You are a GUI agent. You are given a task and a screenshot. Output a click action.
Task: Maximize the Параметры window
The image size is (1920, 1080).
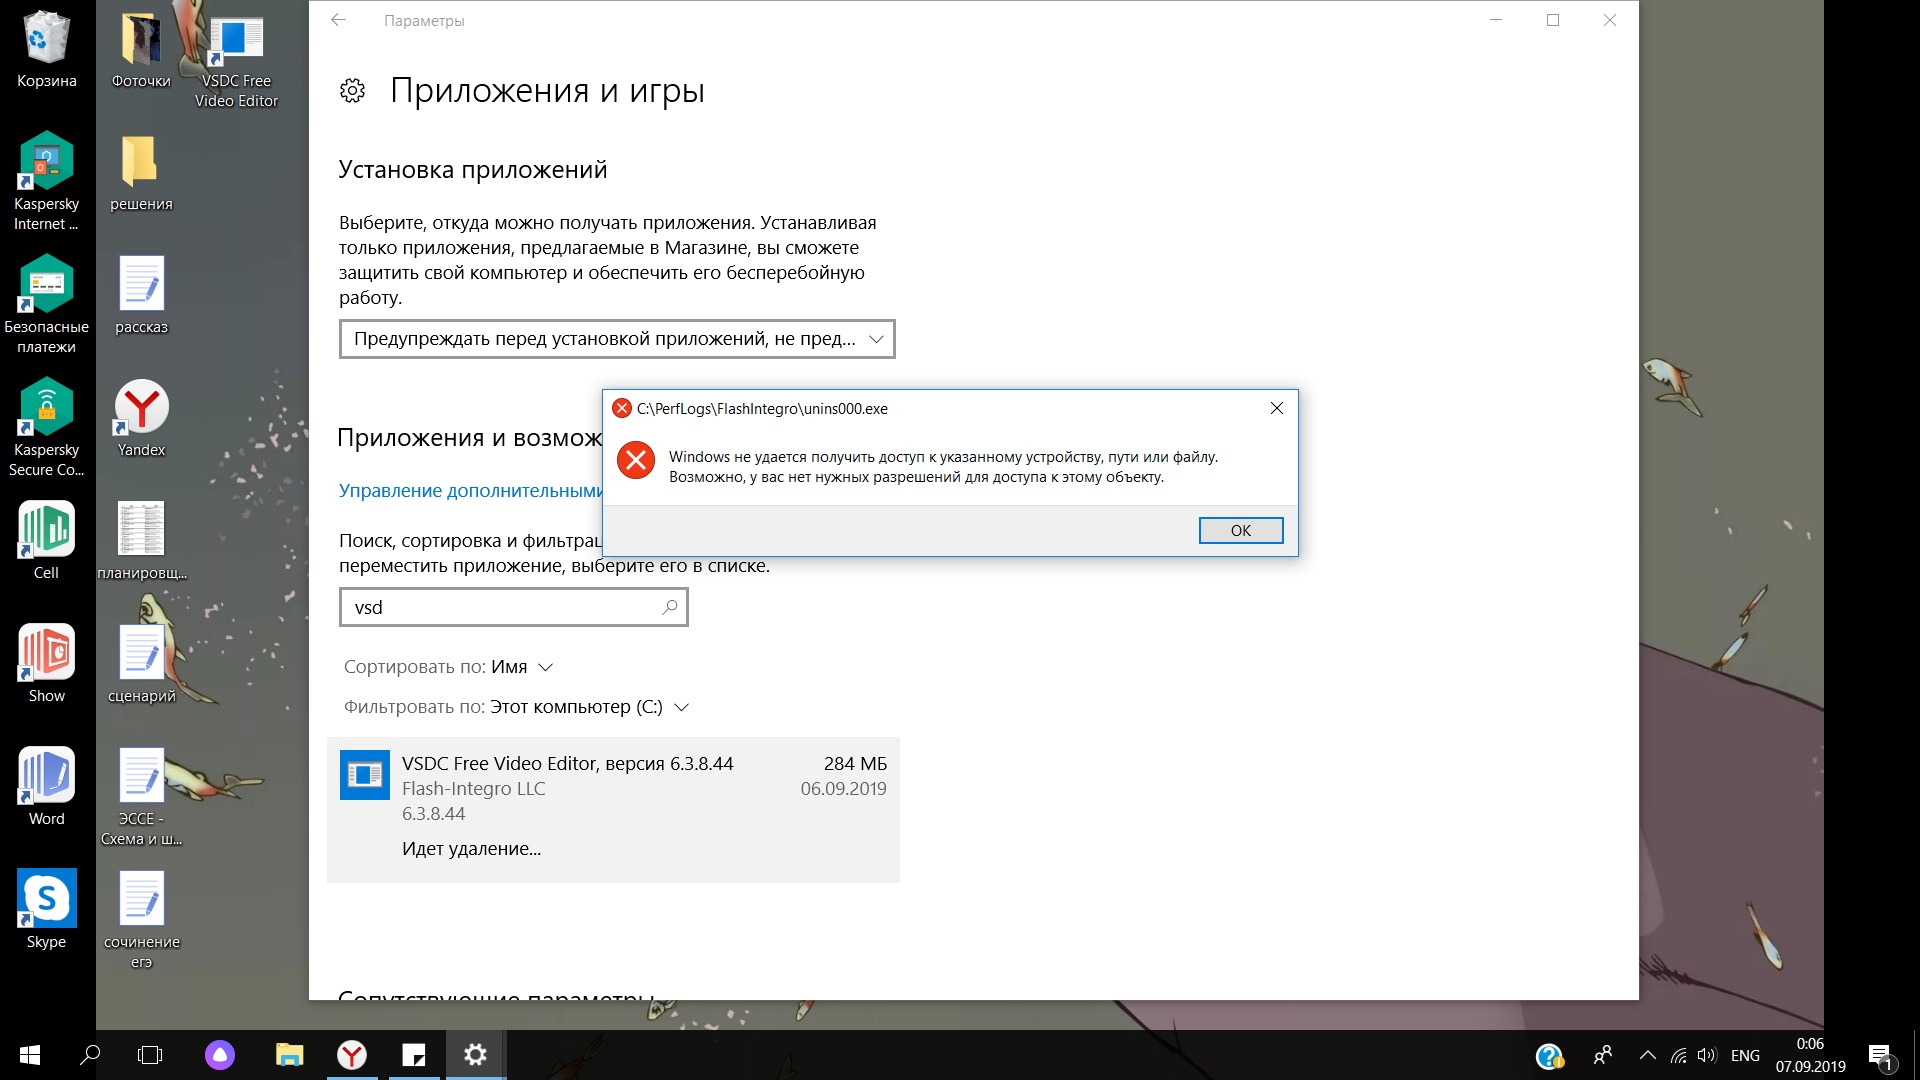(x=1553, y=20)
